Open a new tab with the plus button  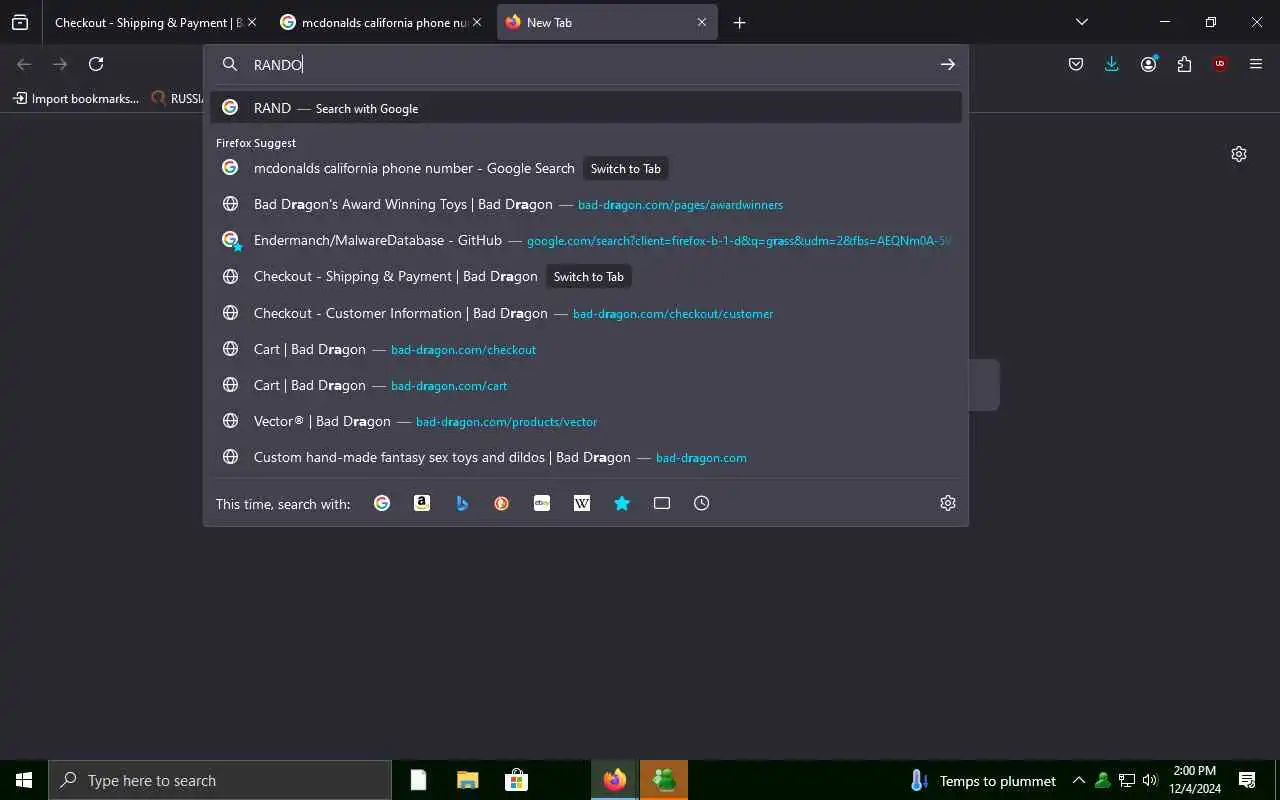click(x=739, y=22)
